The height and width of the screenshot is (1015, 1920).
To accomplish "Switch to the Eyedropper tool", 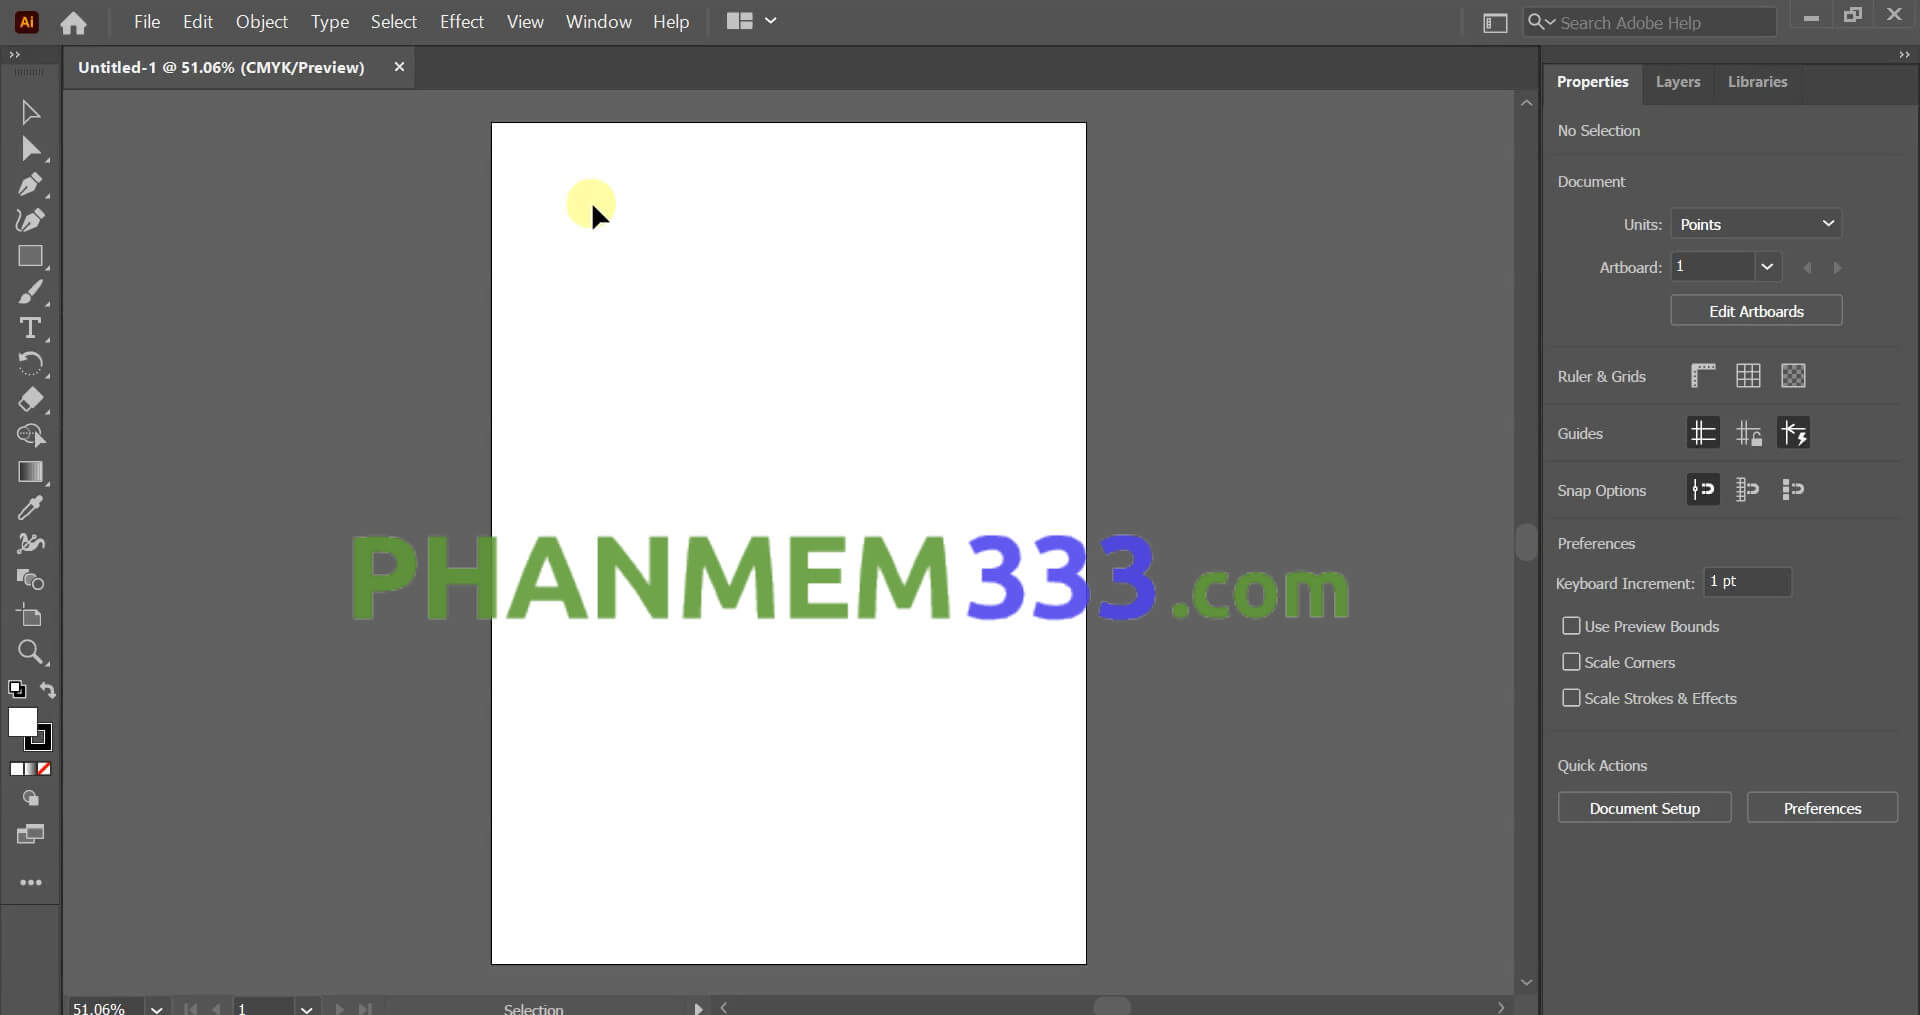I will [x=30, y=508].
